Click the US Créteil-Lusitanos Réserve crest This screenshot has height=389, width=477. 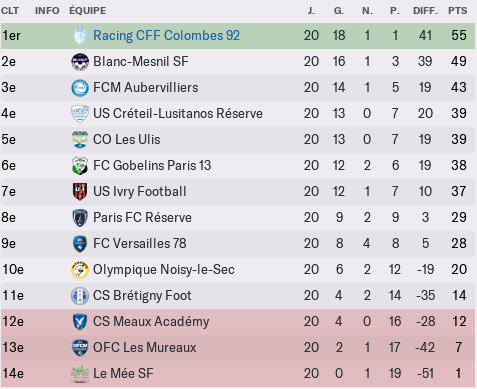coord(80,114)
